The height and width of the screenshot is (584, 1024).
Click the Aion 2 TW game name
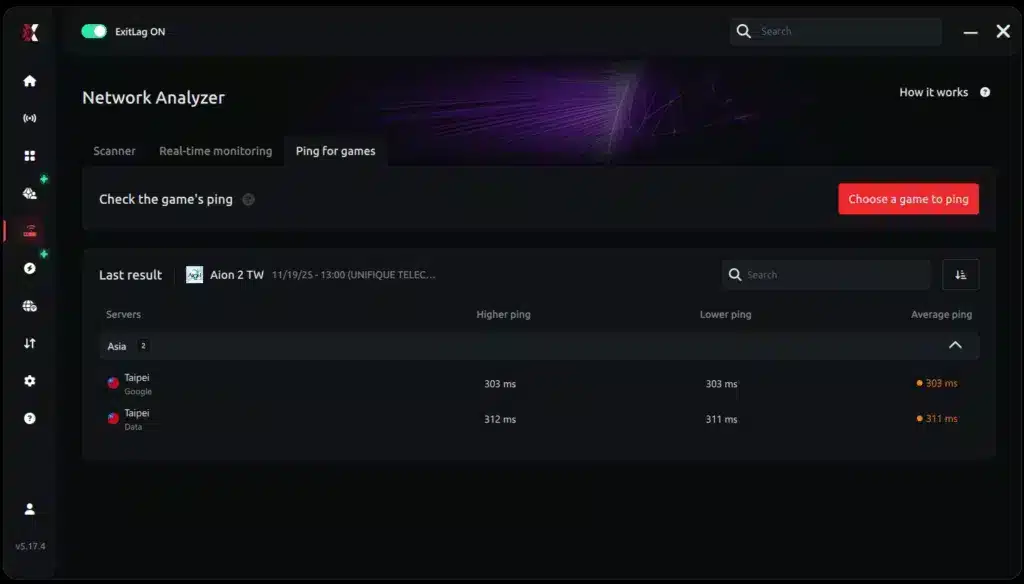237,275
